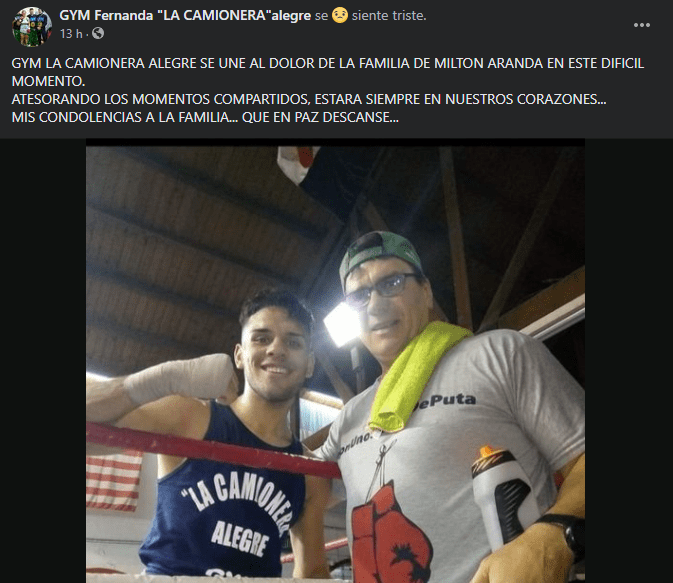Open the GYM Fernanda "LA CAMIONERA"alegre page name

[185, 15]
